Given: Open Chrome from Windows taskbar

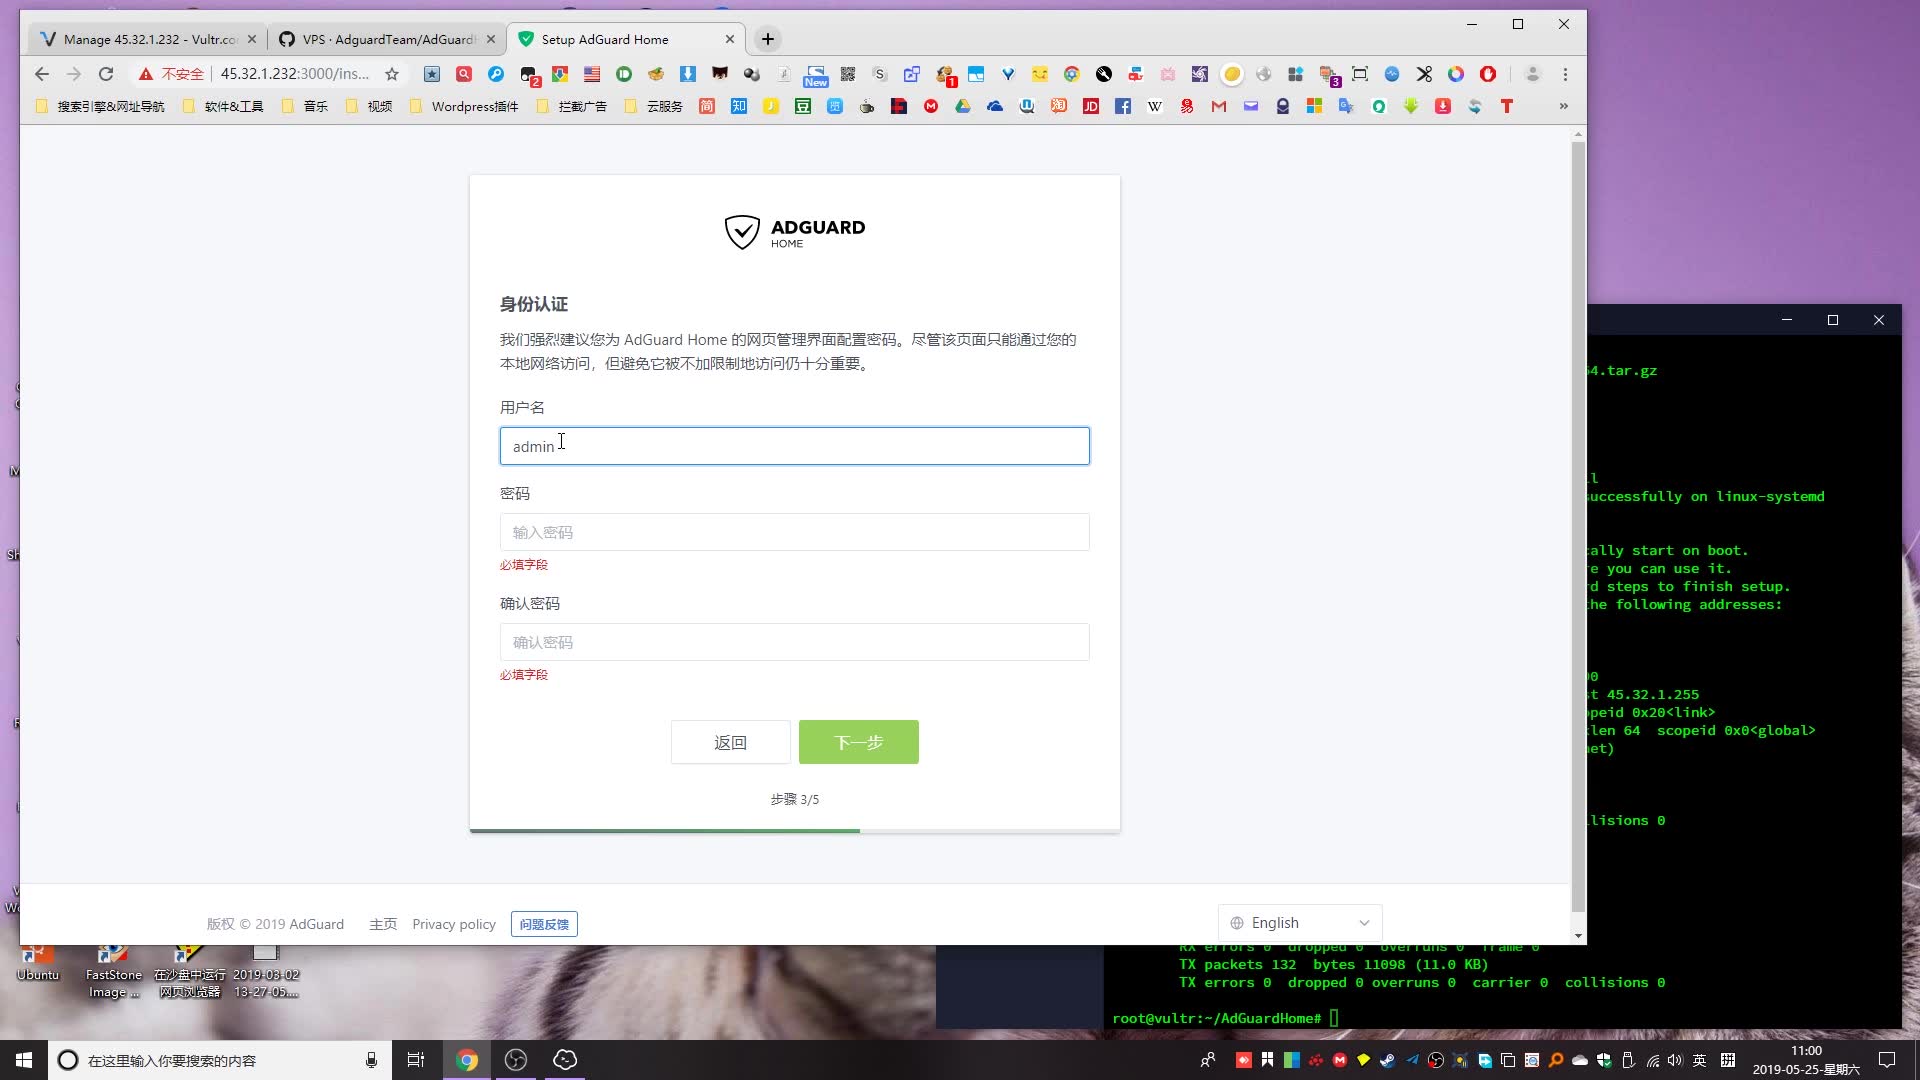Looking at the screenshot, I should [467, 1060].
